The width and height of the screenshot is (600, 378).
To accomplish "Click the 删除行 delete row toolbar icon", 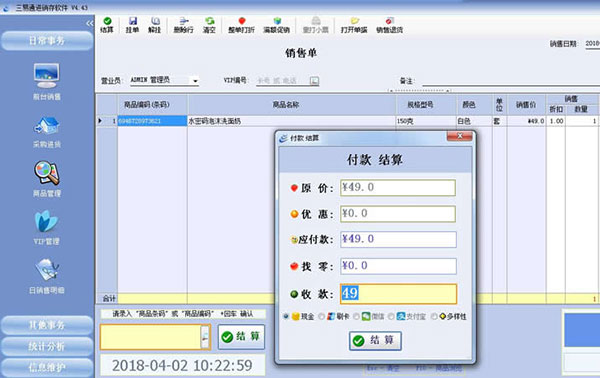I will 184,25.
